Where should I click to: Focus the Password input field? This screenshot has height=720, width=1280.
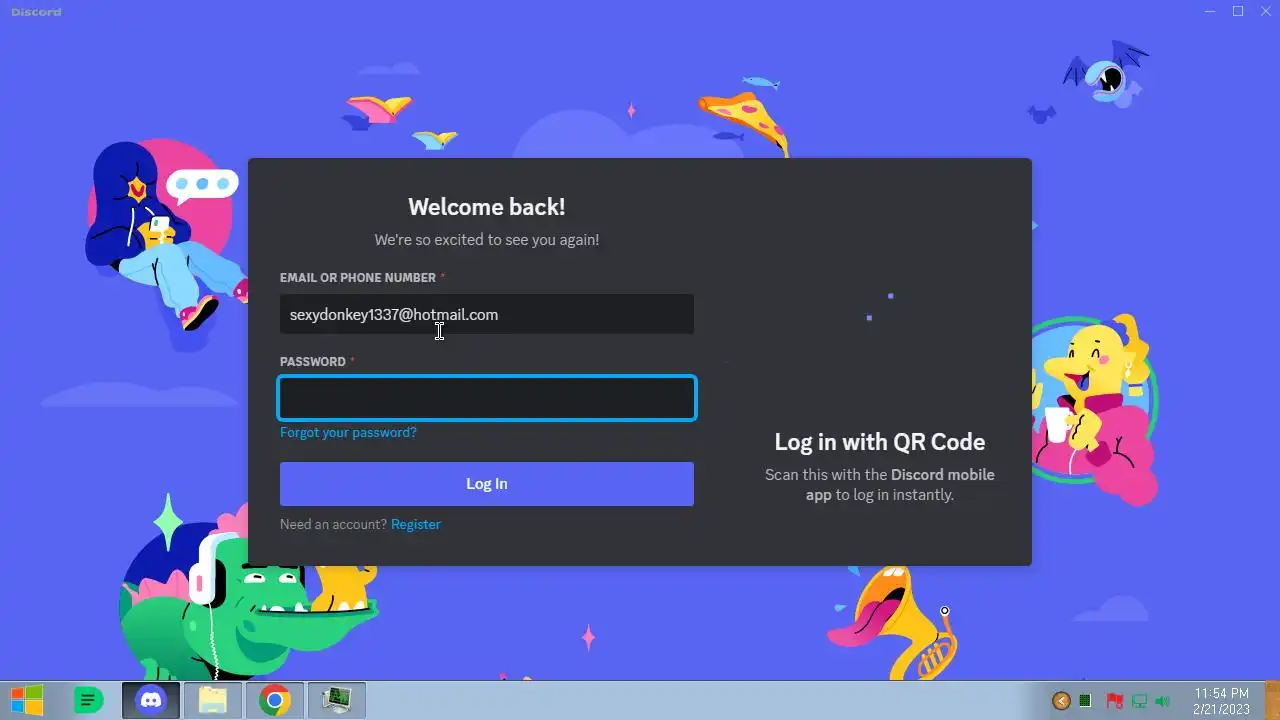click(487, 398)
